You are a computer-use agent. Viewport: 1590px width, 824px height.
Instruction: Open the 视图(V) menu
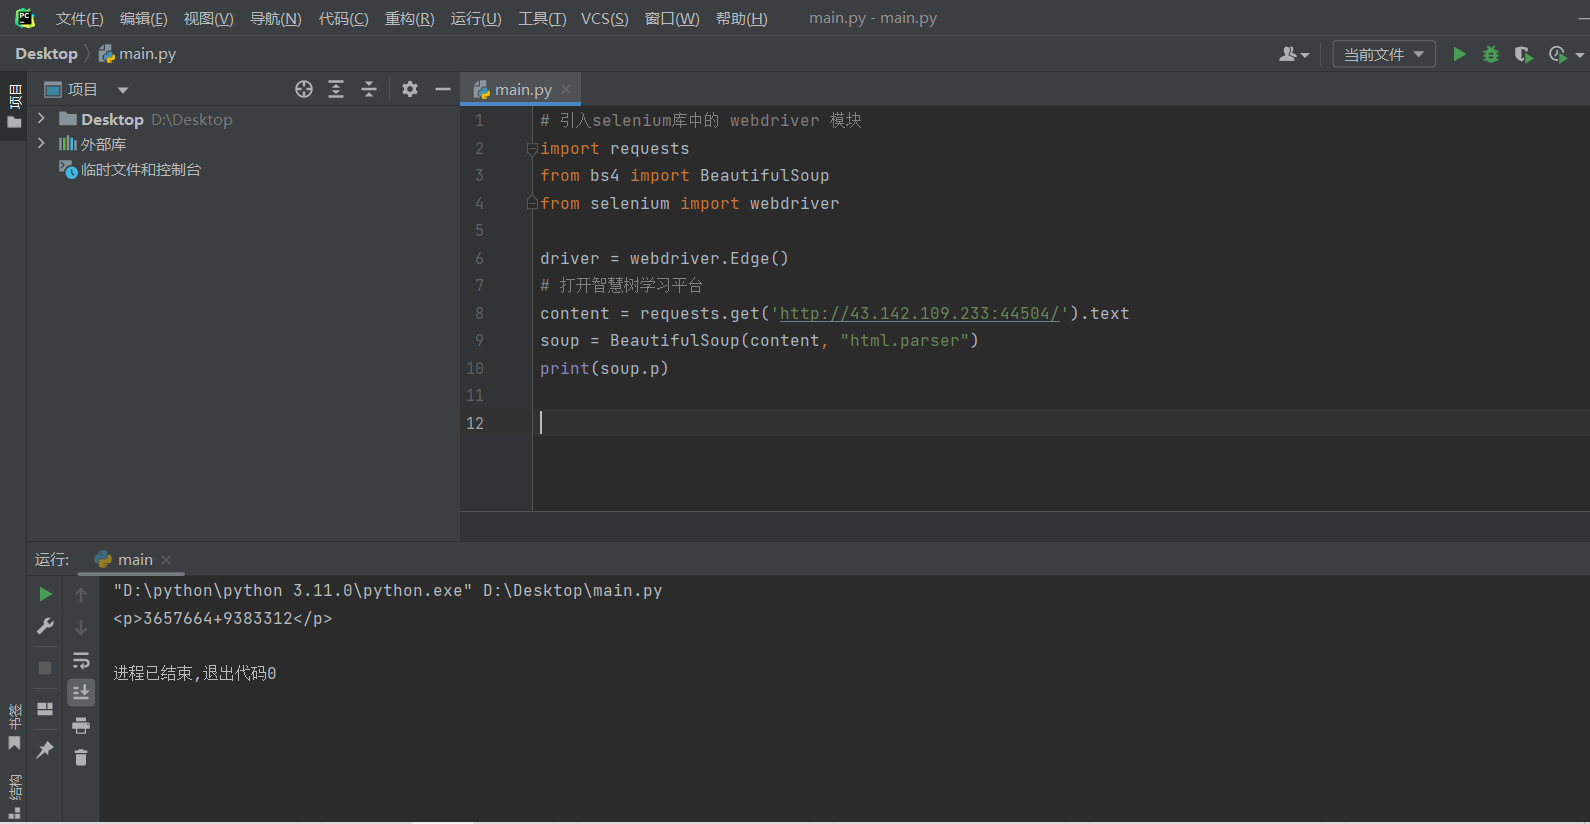pyautogui.click(x=208, y=19)
